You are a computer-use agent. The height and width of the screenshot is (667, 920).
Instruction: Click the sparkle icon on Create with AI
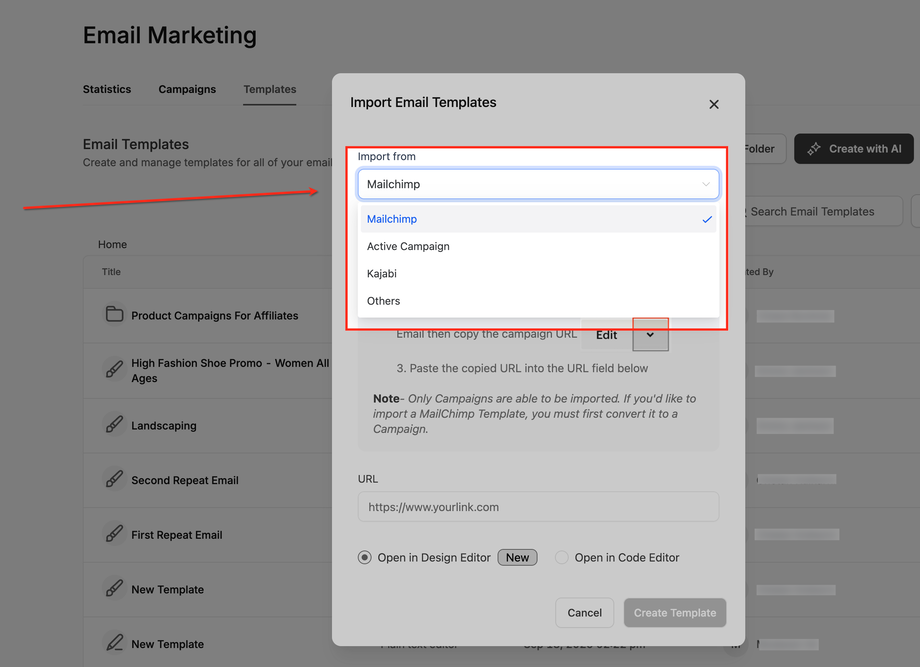point(813,149)
